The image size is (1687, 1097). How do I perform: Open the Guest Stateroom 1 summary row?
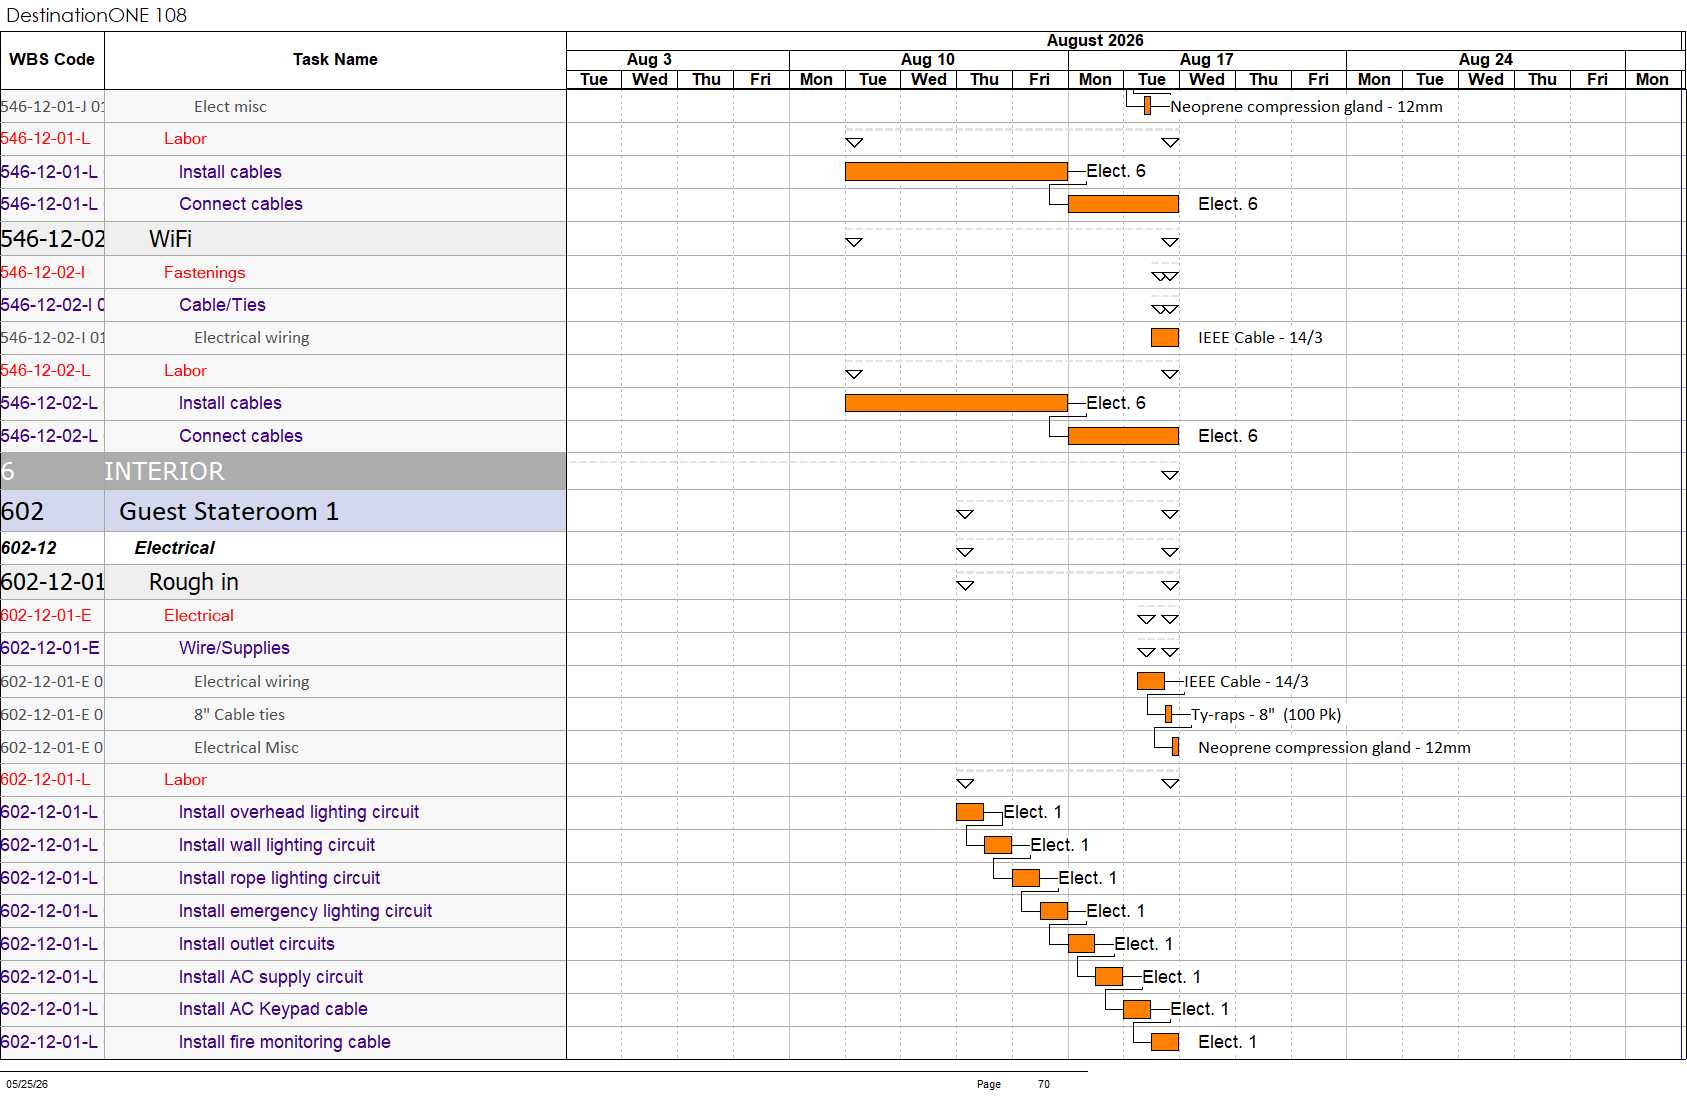(x=283, y=511)
